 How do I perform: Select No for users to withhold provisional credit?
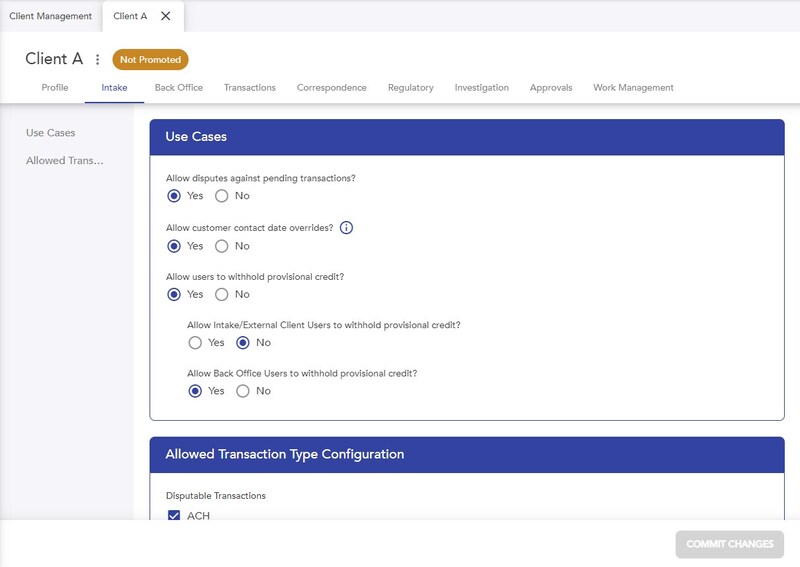coord(221,294)
